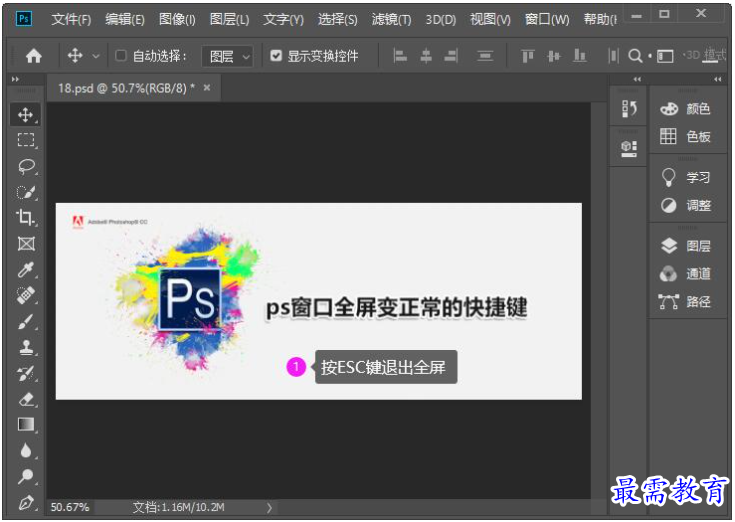Select the Rectangular Marquee tool
735x522 pixels.
pyautogui.click(x=26, y=140)
